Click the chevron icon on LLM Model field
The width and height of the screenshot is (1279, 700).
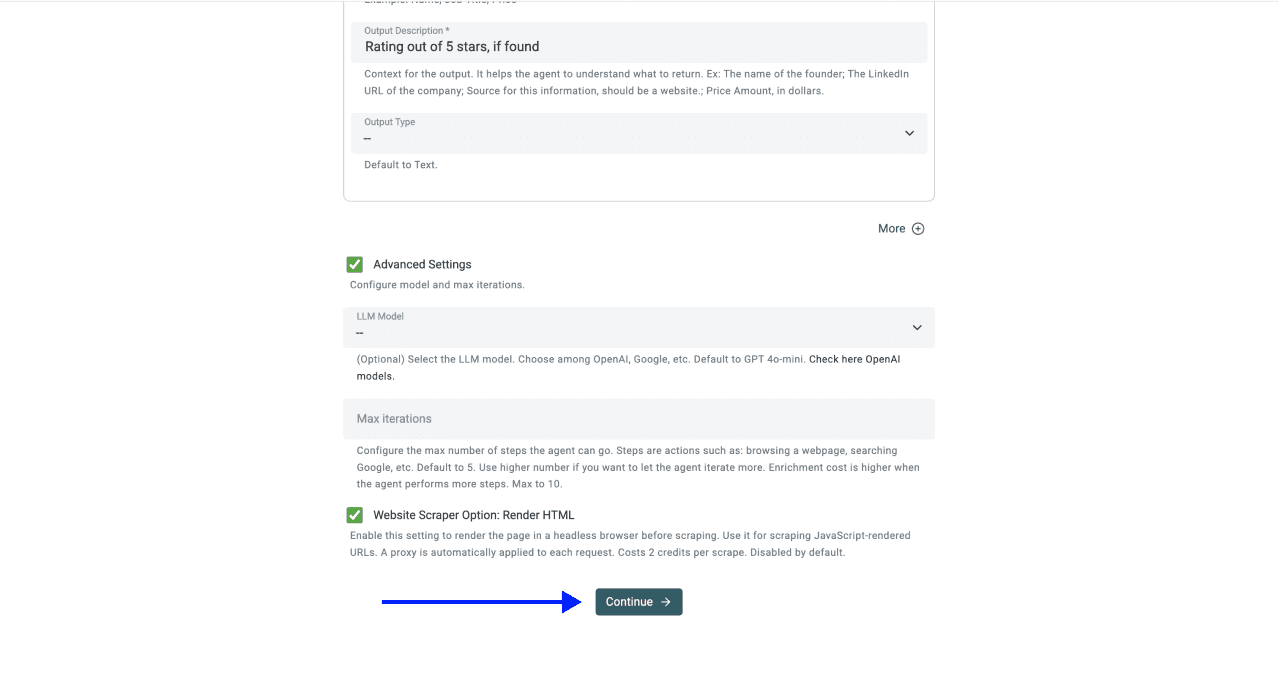pyautogui.click(x=916, y=327)
